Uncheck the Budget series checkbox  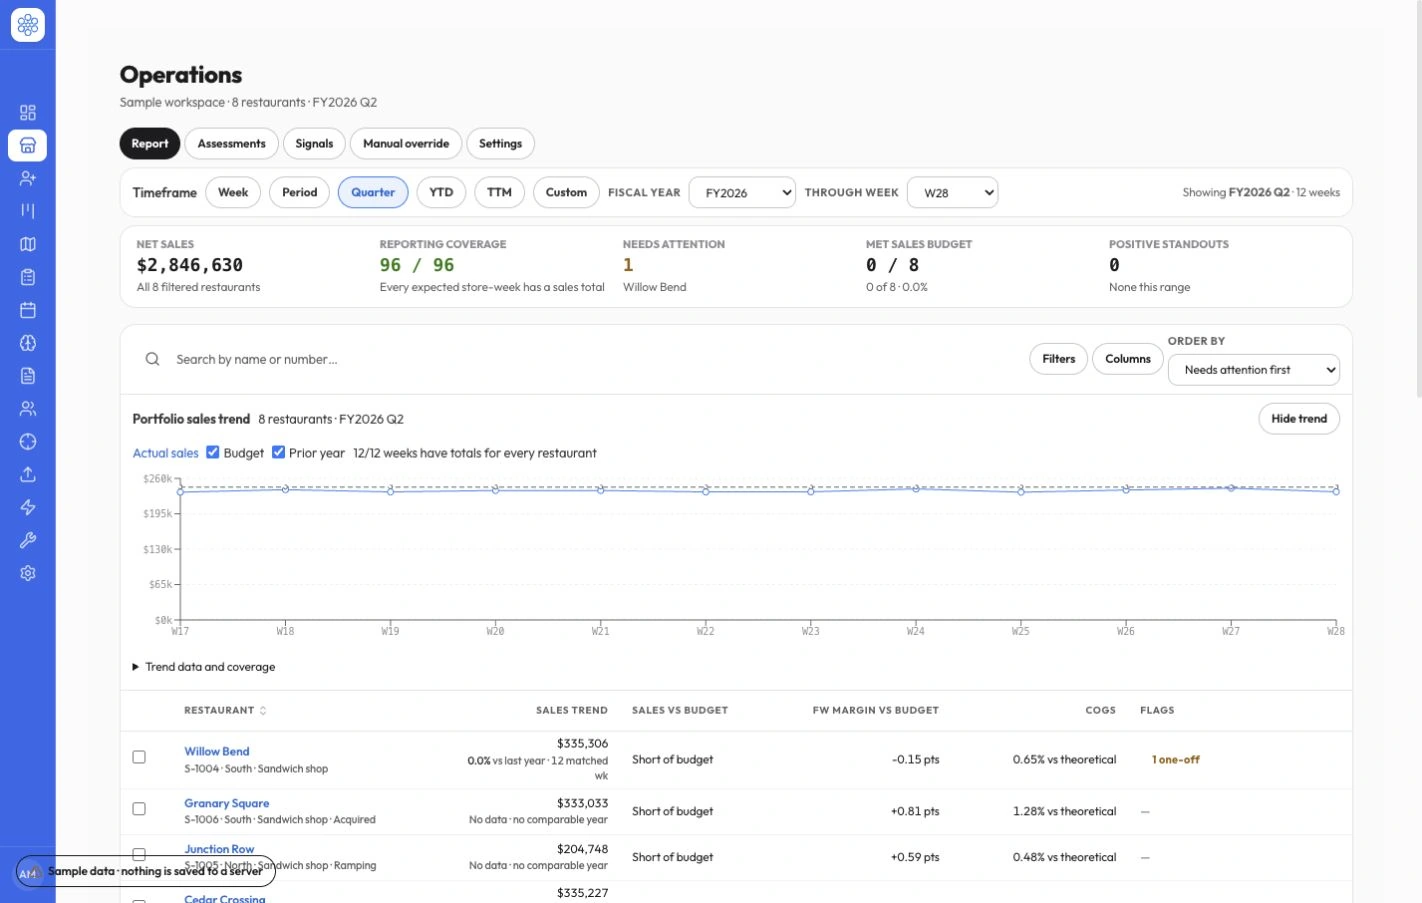pos(213,452)
